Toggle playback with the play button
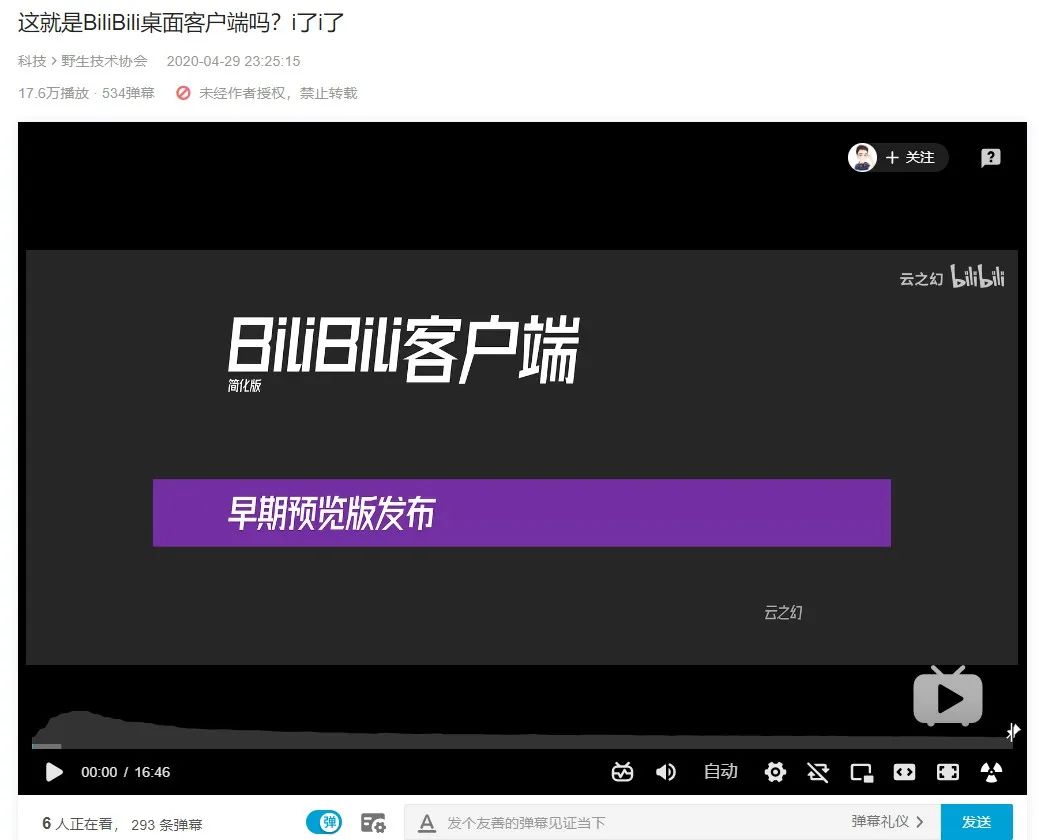 (54, 772)
